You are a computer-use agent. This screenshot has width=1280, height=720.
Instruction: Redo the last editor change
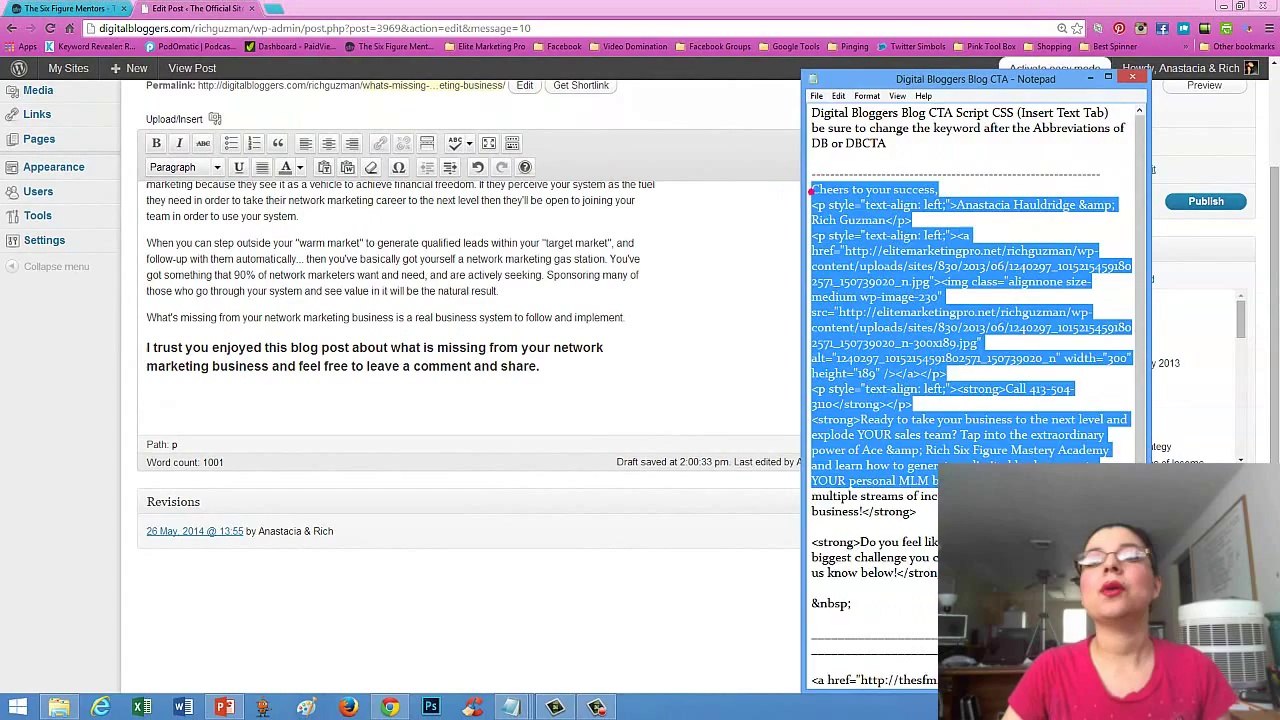tap(501, 167)
